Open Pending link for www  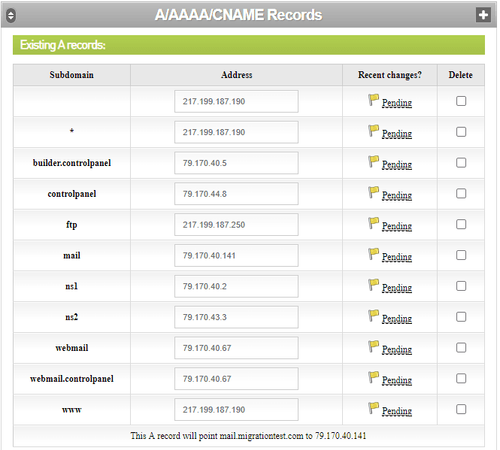coord(397,411)
